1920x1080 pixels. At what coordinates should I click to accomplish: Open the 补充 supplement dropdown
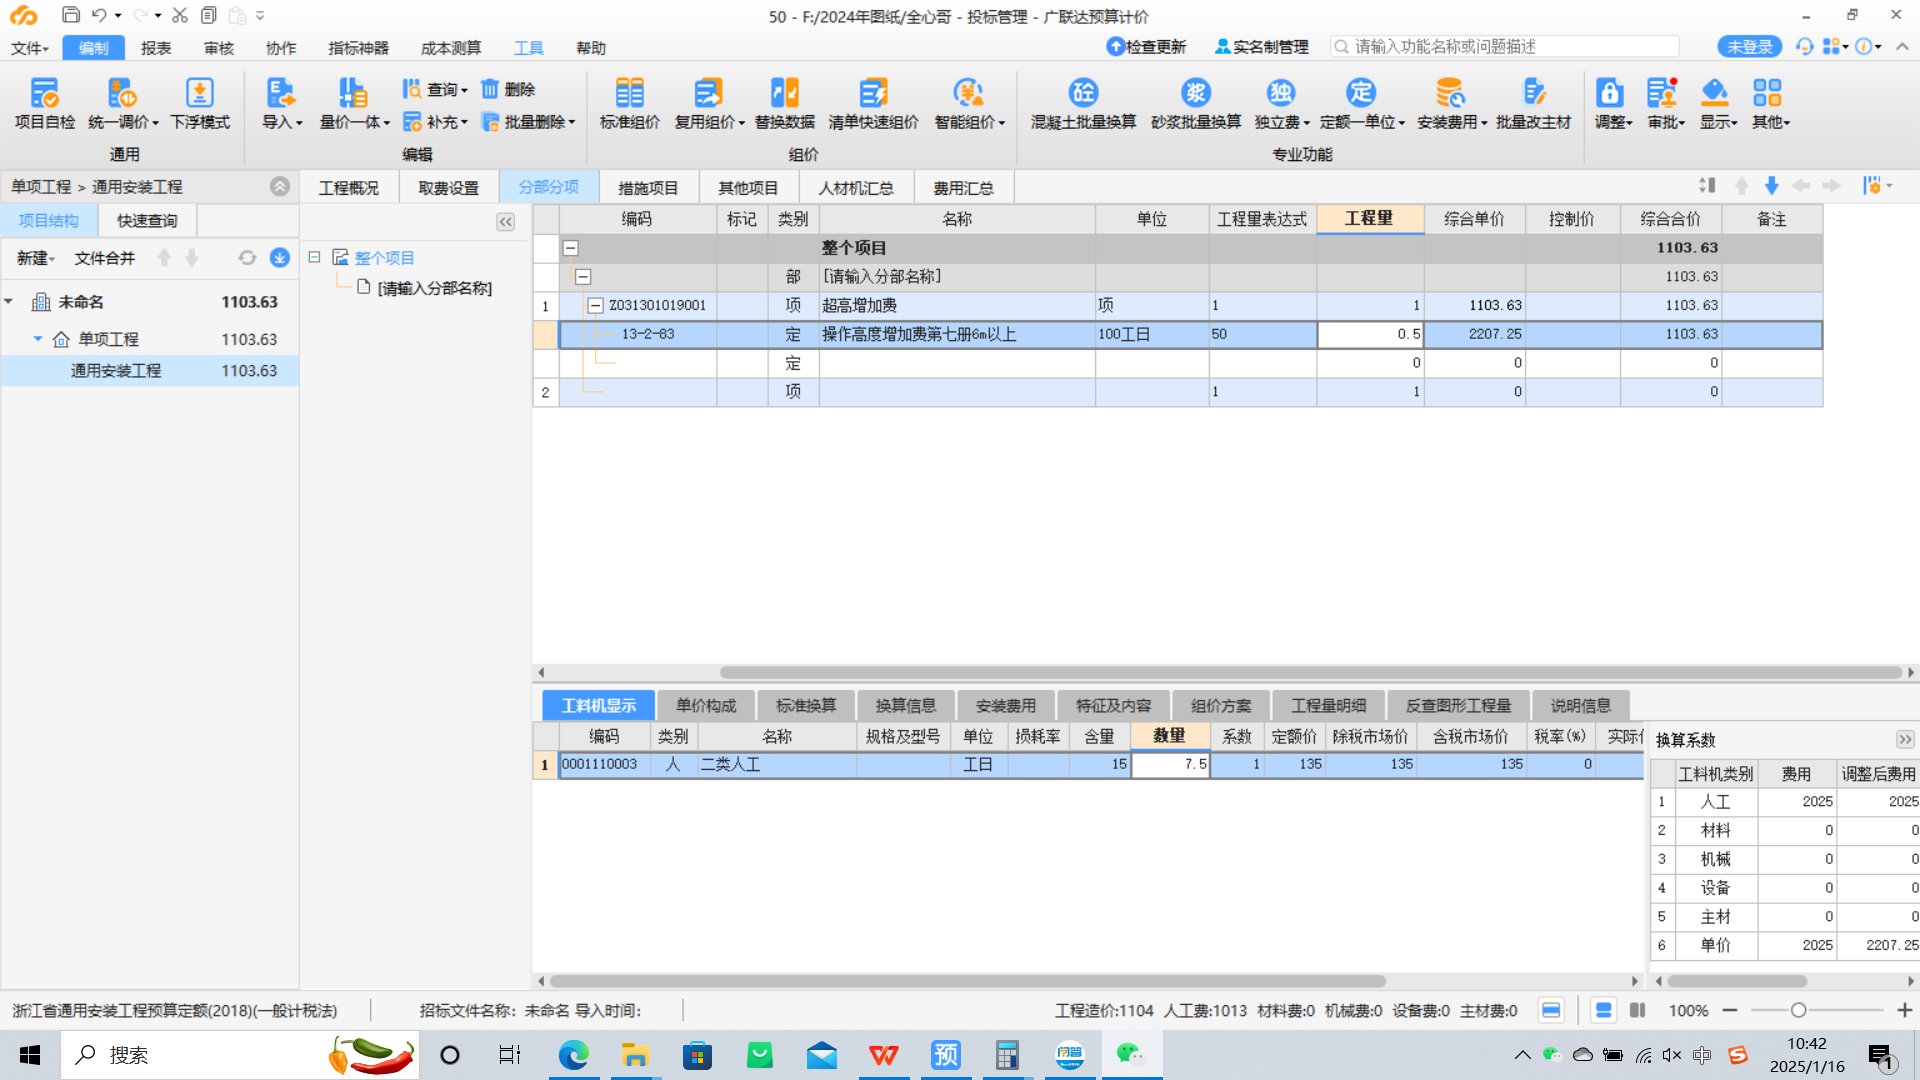[x=435, y=122]
